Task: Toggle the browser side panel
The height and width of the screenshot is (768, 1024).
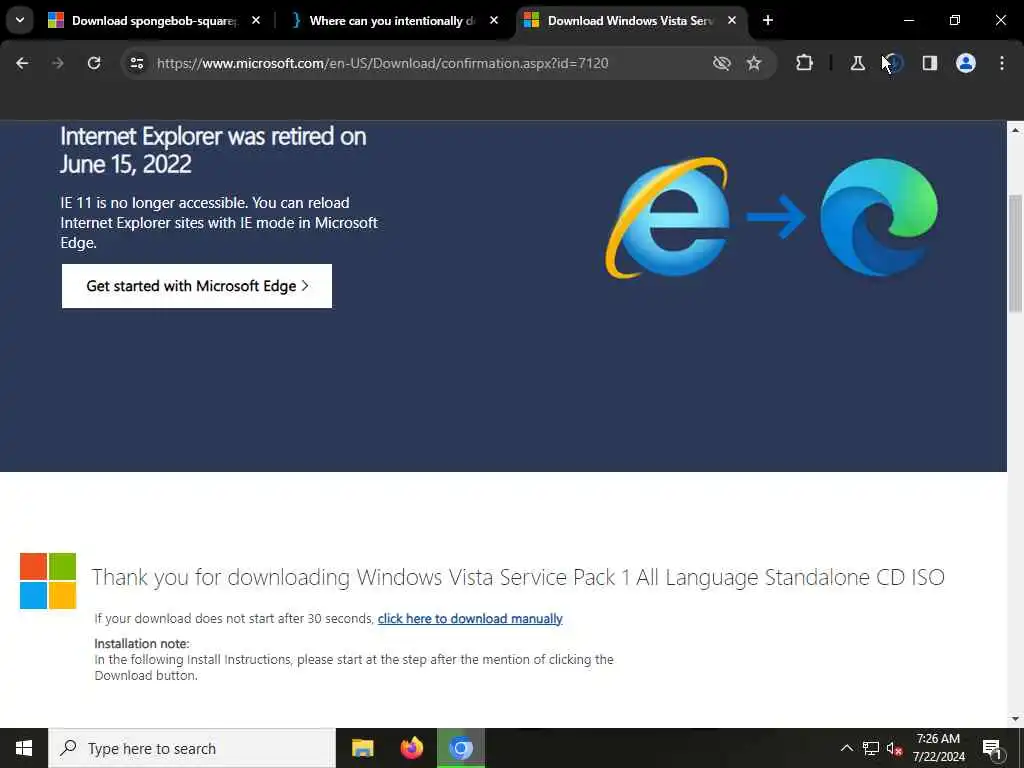Action: coord(930,63)
